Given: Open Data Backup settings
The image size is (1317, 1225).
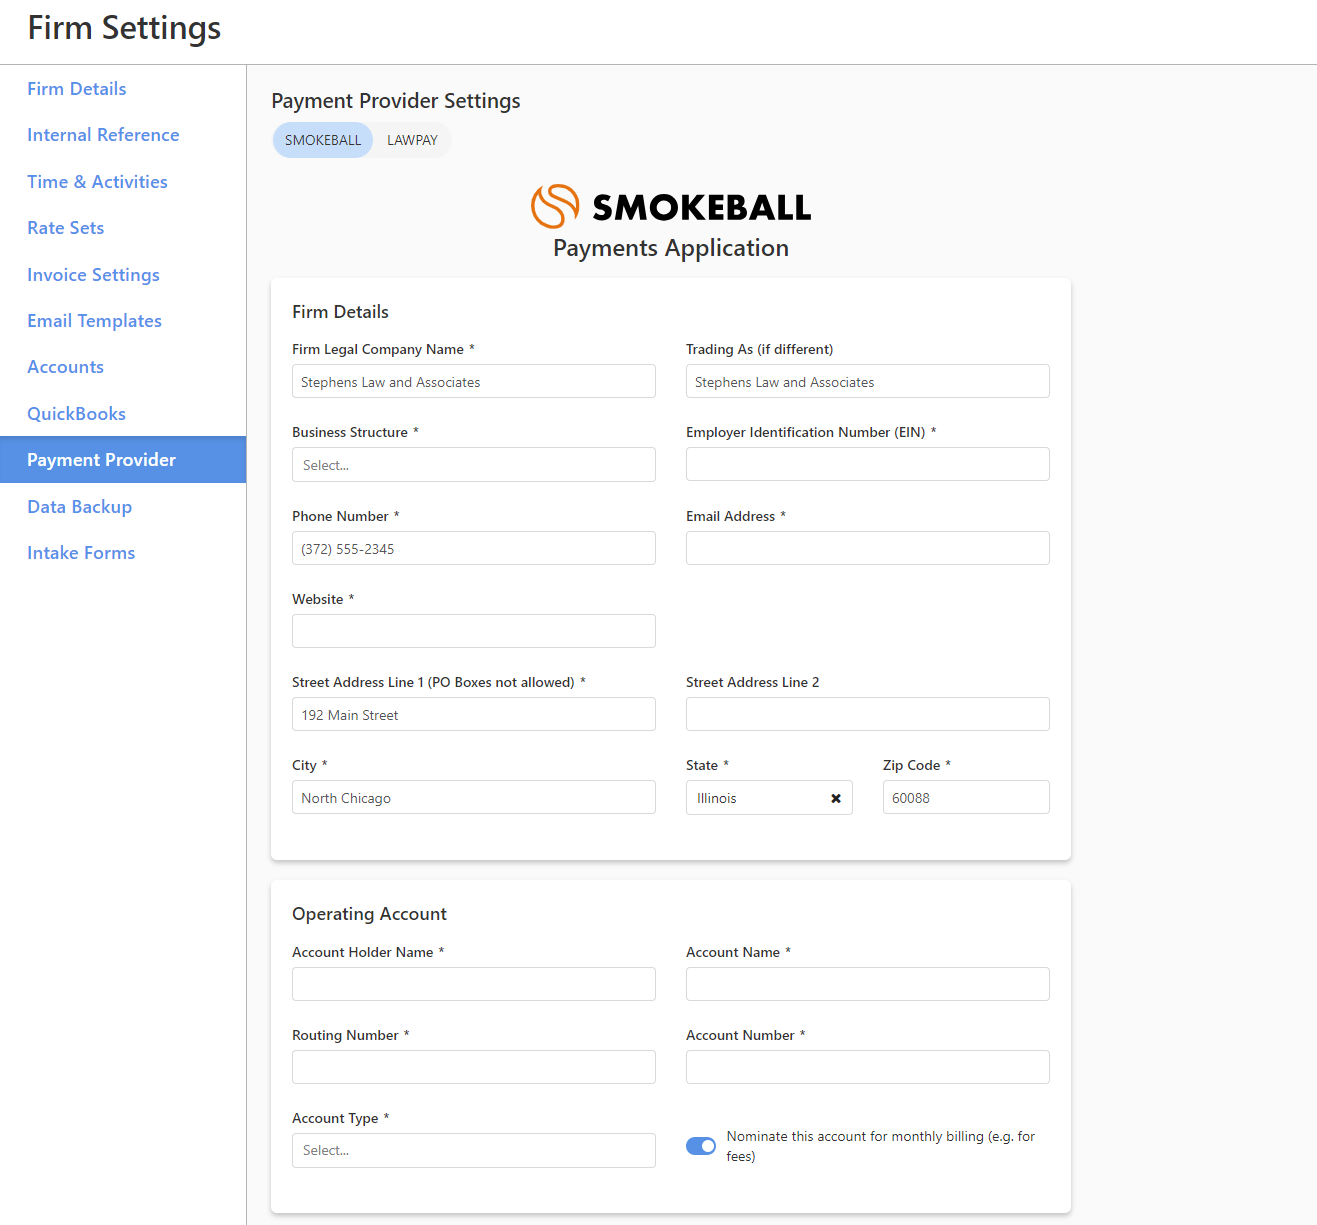Looking at the screenshot, I should pos(79,507).
